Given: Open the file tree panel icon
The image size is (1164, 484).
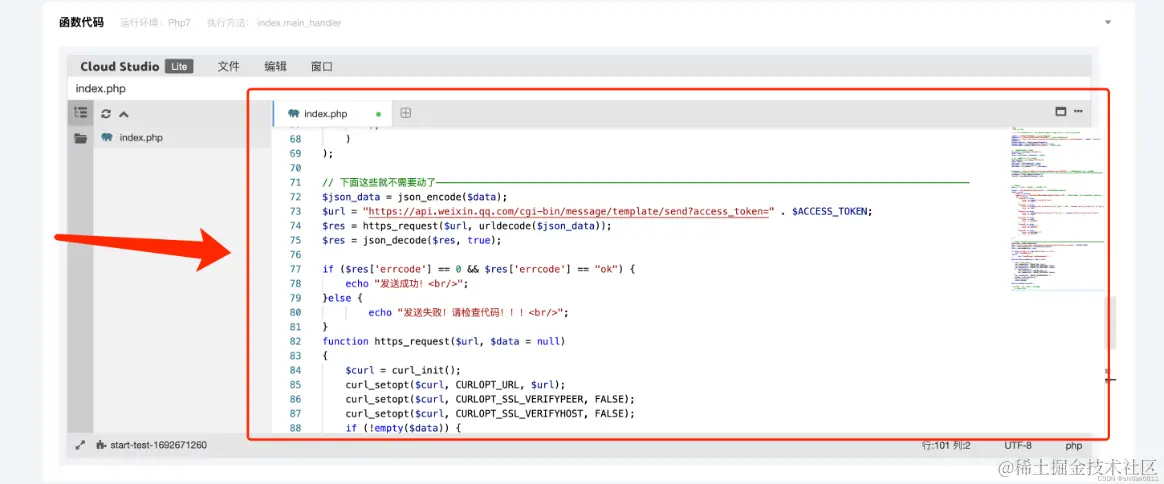Looking at the screenshot, I should 81,114.
